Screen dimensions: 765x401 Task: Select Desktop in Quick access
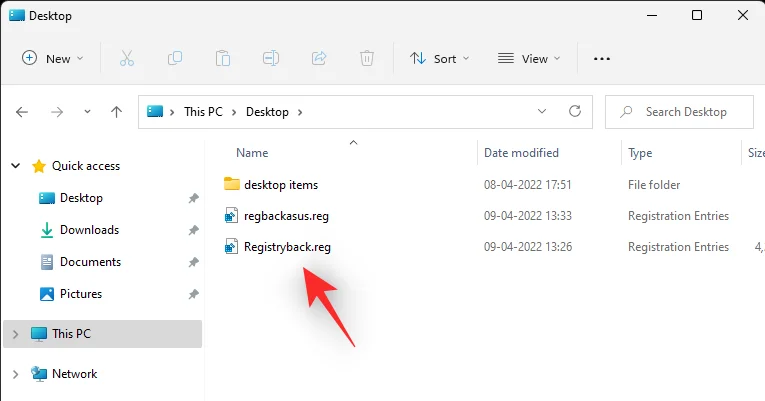[81, 198]
